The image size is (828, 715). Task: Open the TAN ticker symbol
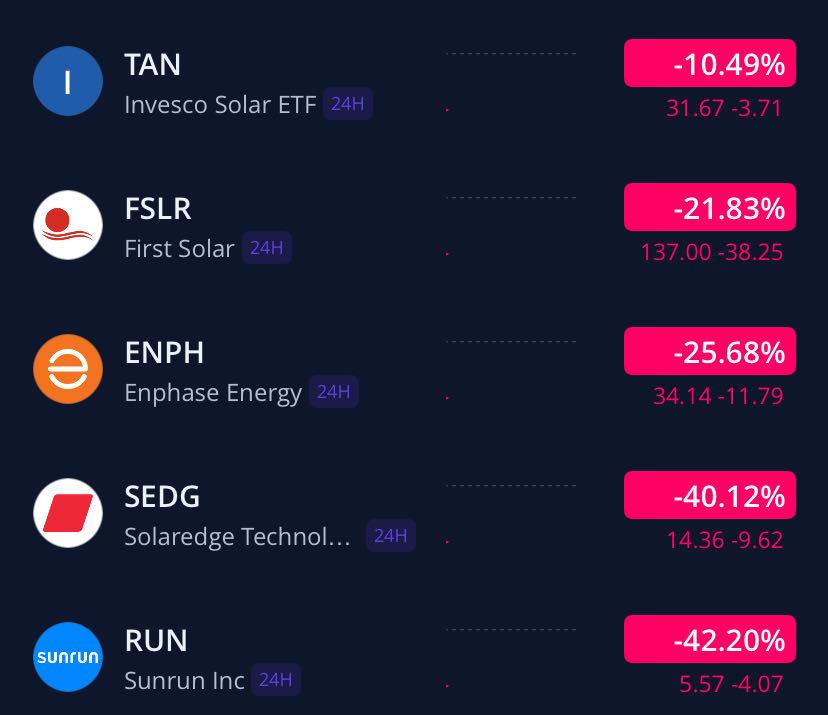[x=152, y=65]
